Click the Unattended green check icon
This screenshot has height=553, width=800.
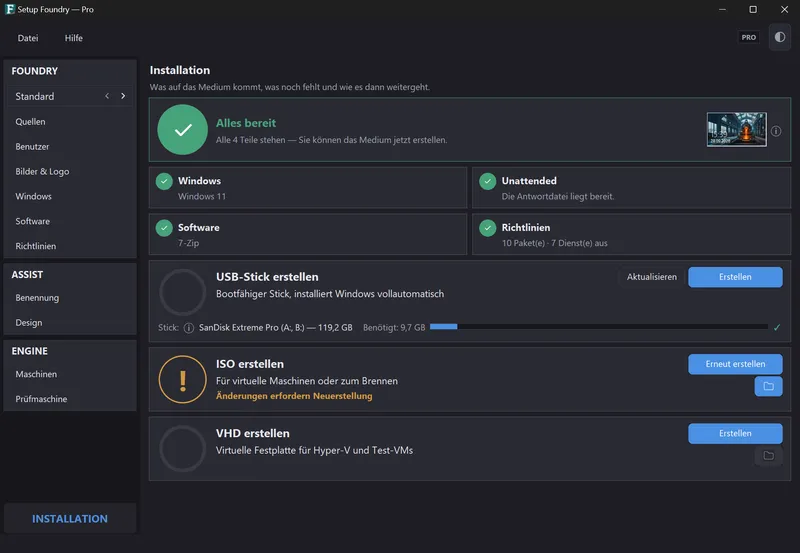(x=488, y=181)
